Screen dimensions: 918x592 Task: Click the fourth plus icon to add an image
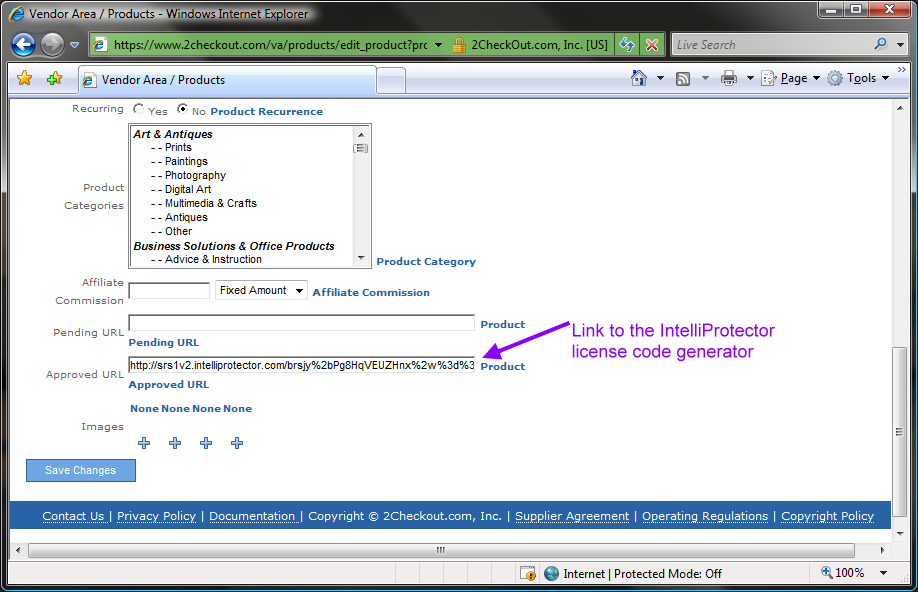coord(237,443)
